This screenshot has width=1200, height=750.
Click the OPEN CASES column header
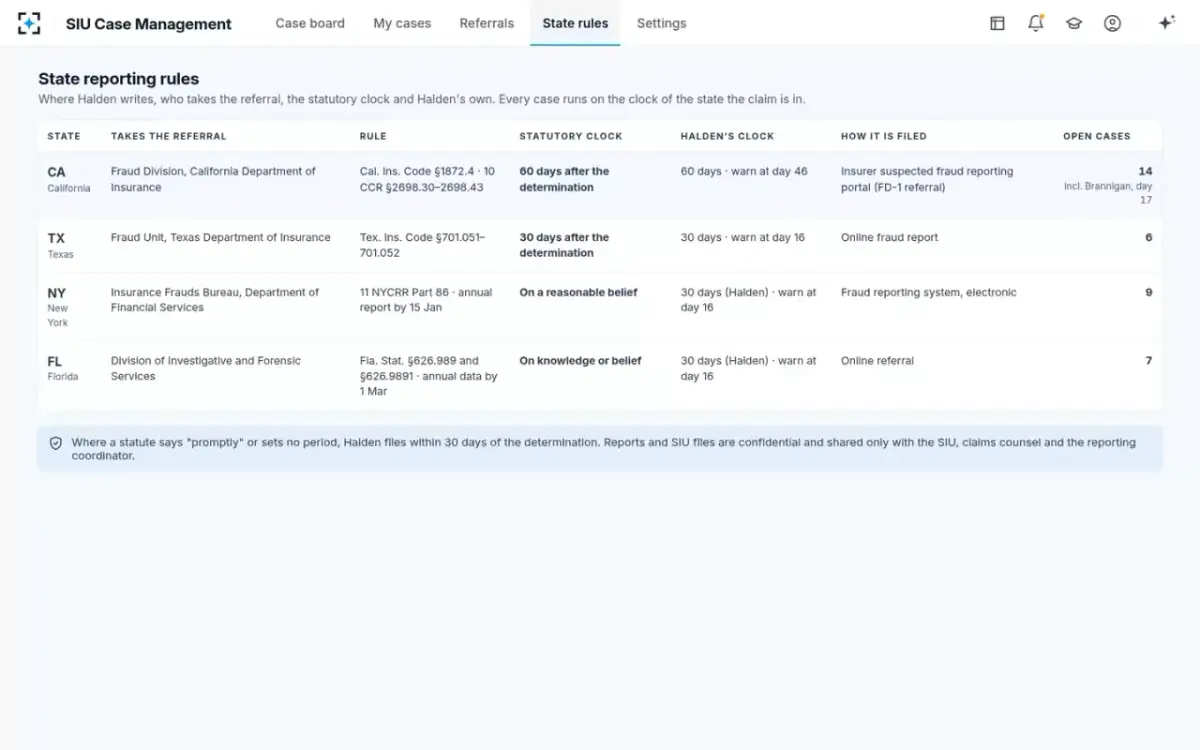tap(1097, 136)
